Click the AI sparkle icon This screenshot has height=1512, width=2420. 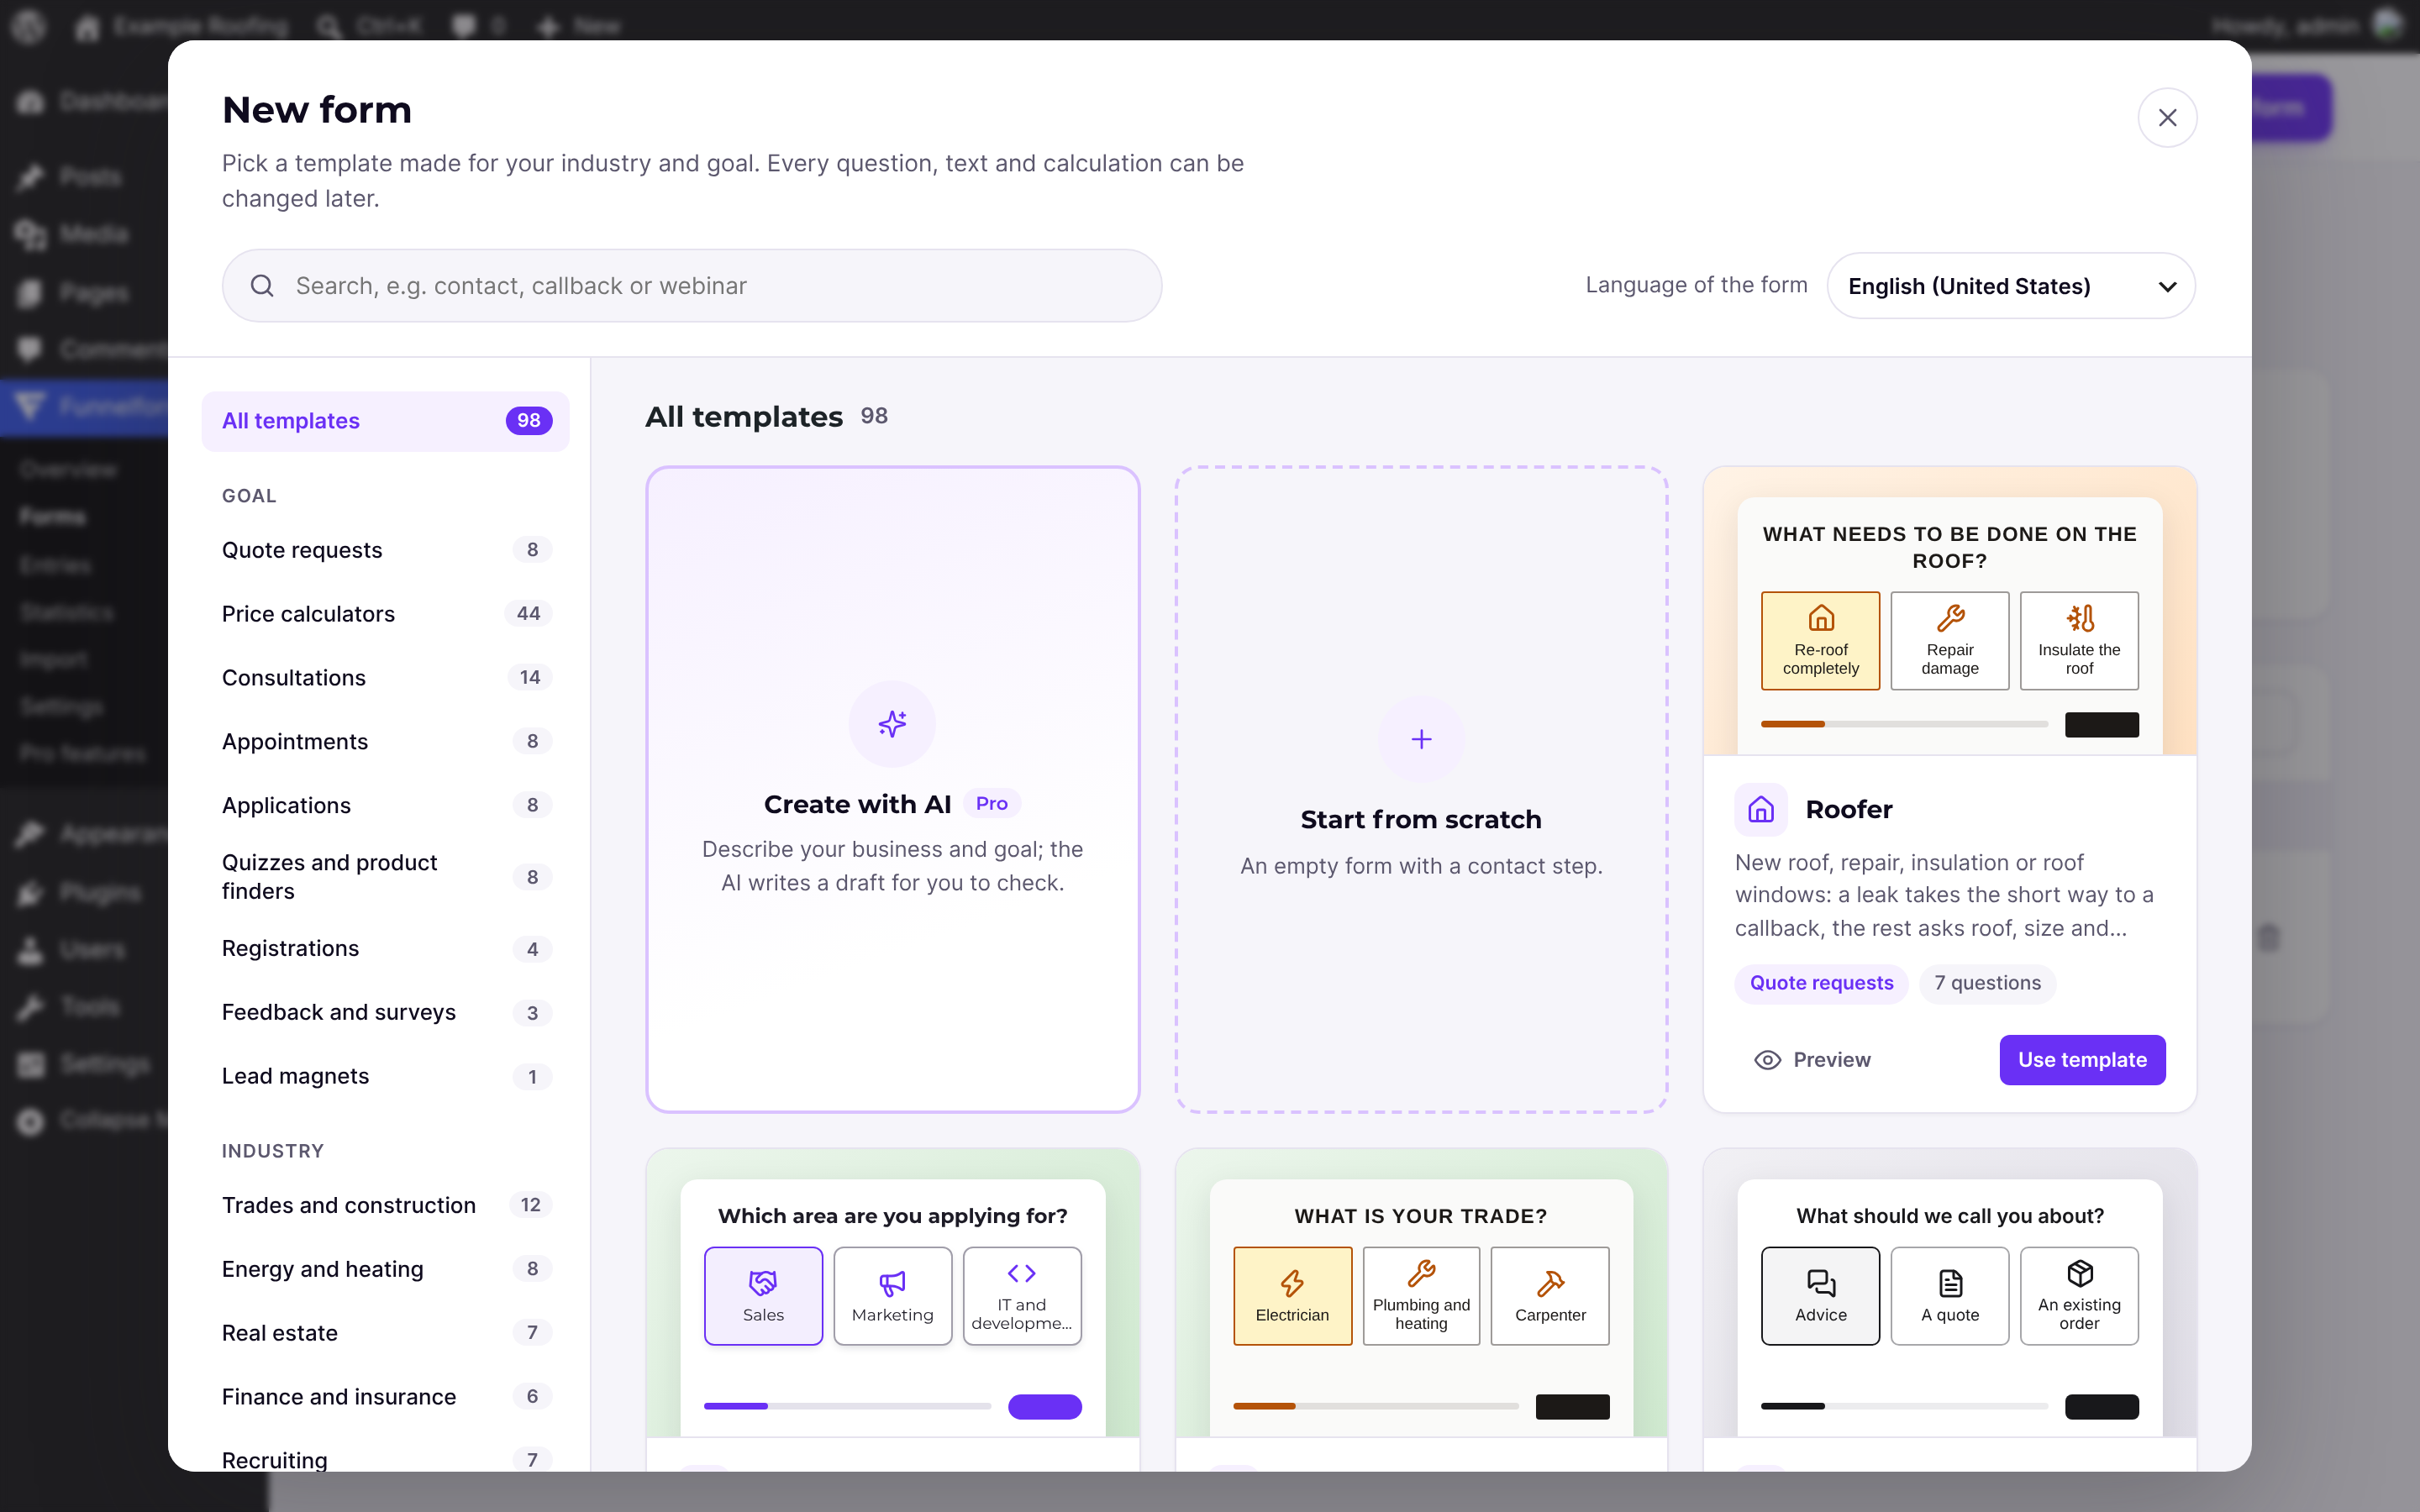click(892, 724)
